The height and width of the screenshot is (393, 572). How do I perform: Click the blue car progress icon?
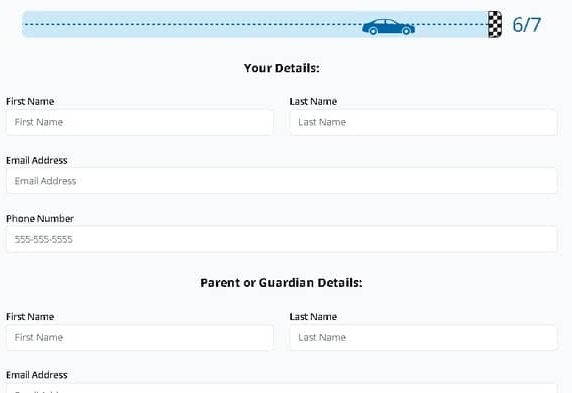tap(388, 27)
